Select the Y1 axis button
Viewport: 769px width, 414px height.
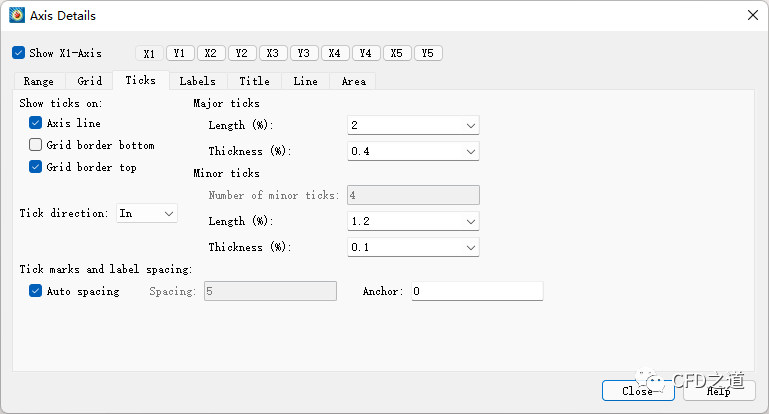click(180, 53)
